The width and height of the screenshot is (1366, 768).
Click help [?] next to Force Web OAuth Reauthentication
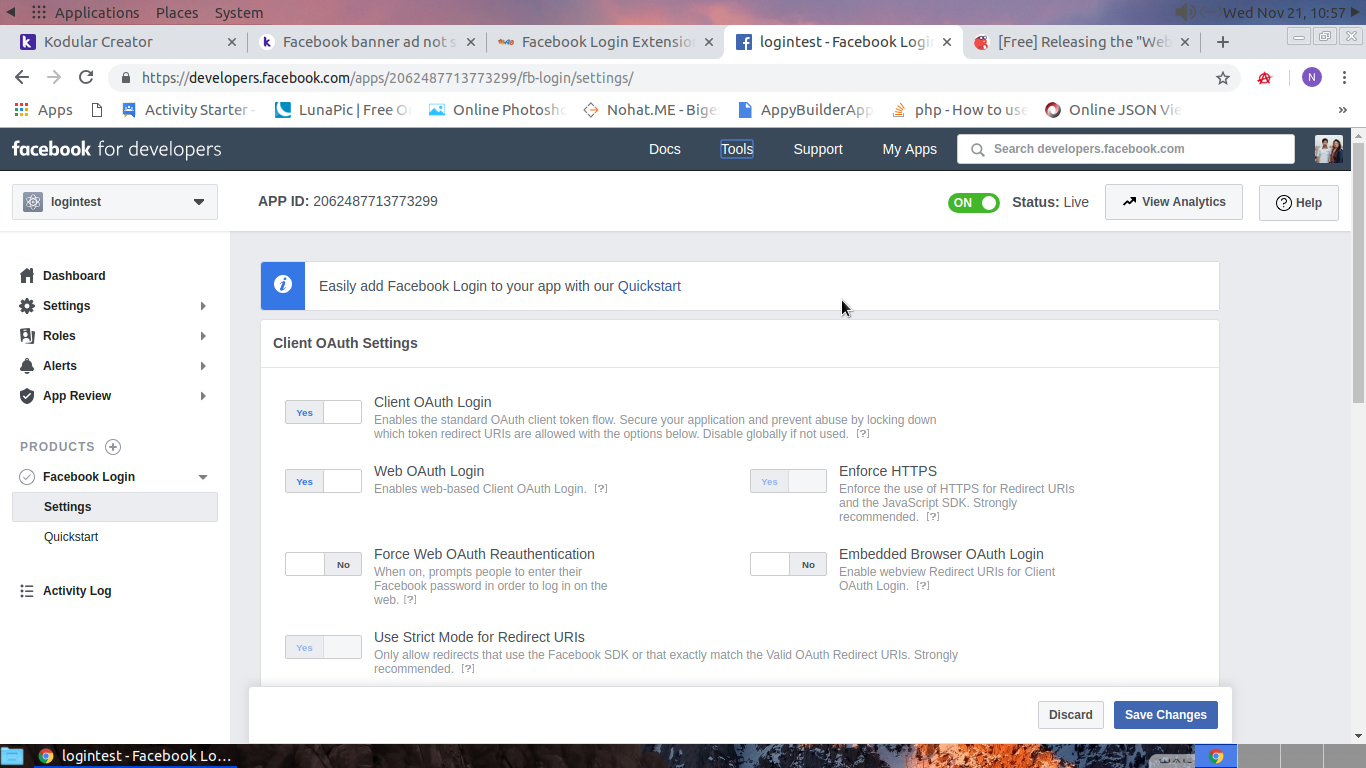tap(410, 600)
